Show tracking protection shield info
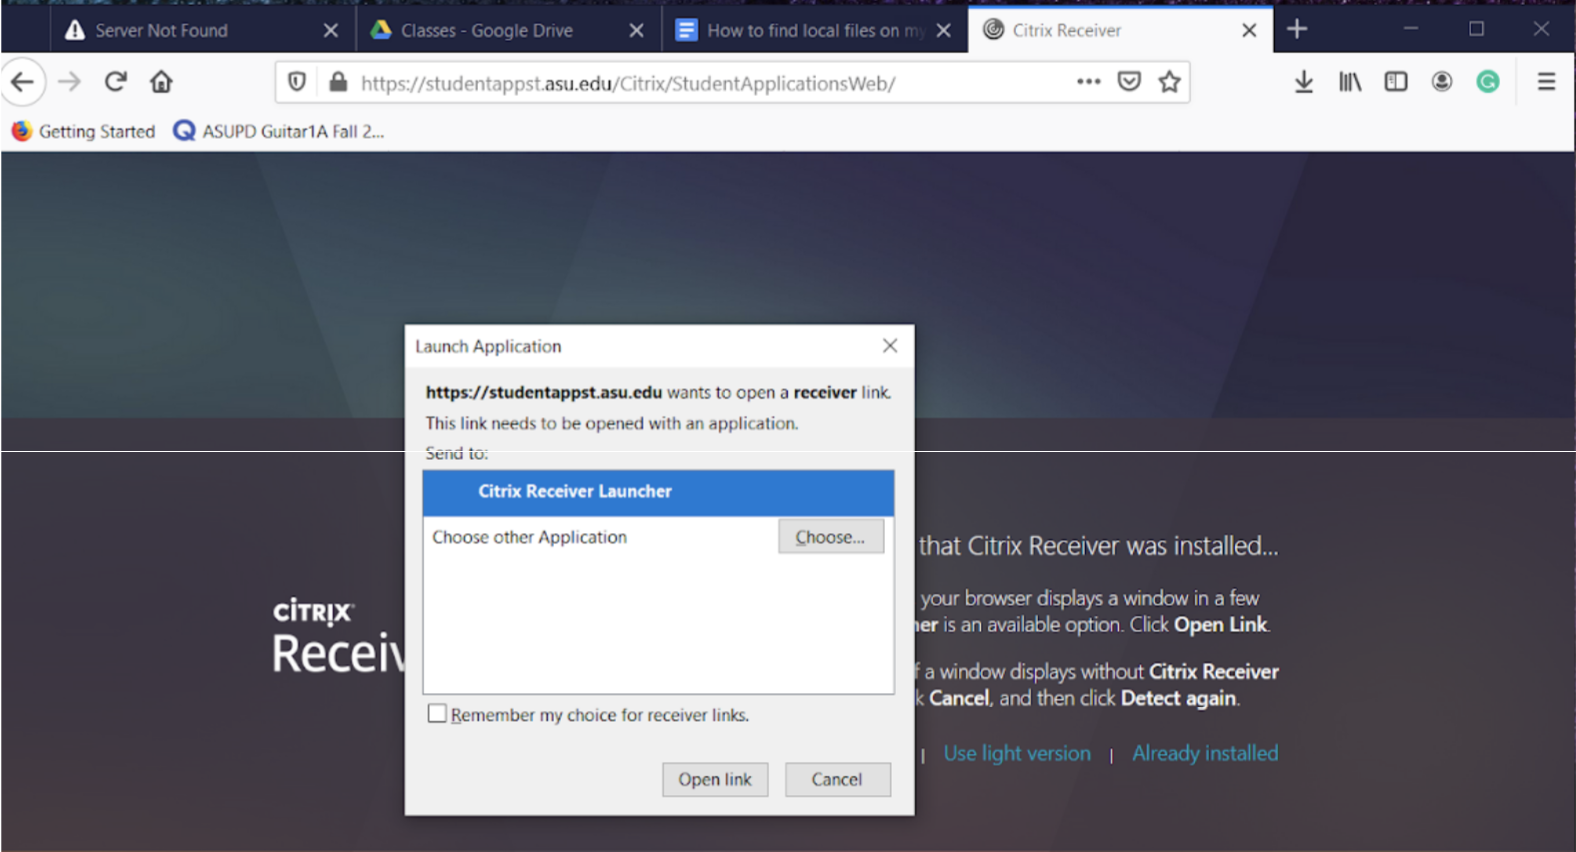The image size is (1576, 852). point(297,82)
